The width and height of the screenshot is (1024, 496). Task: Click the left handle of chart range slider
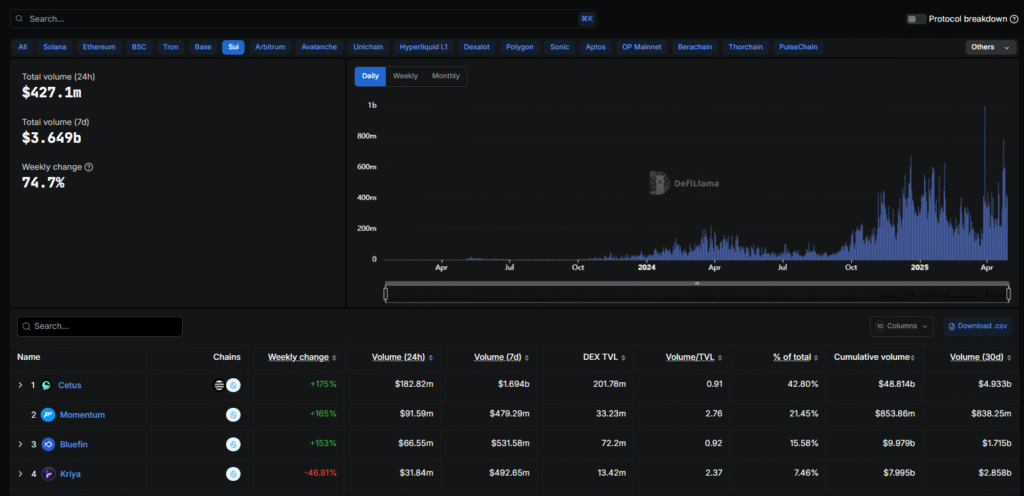(386, 292)
